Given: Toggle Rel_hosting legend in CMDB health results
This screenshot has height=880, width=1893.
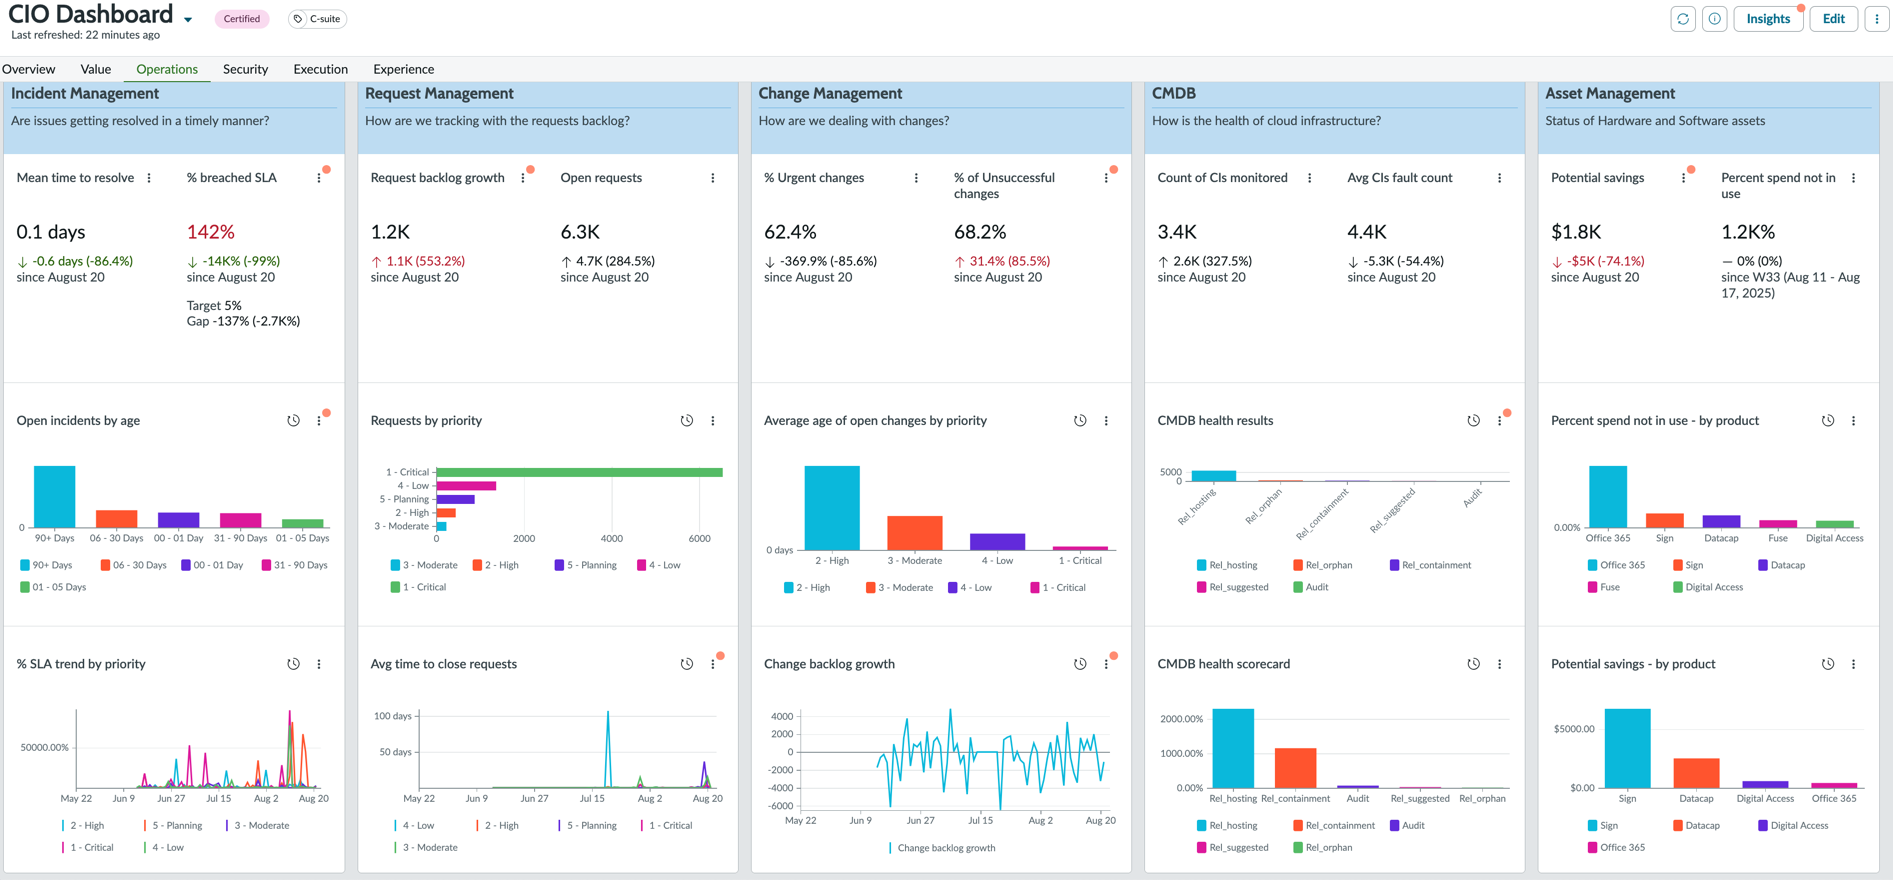Looking at the screenshot, I should point(1227,565).
